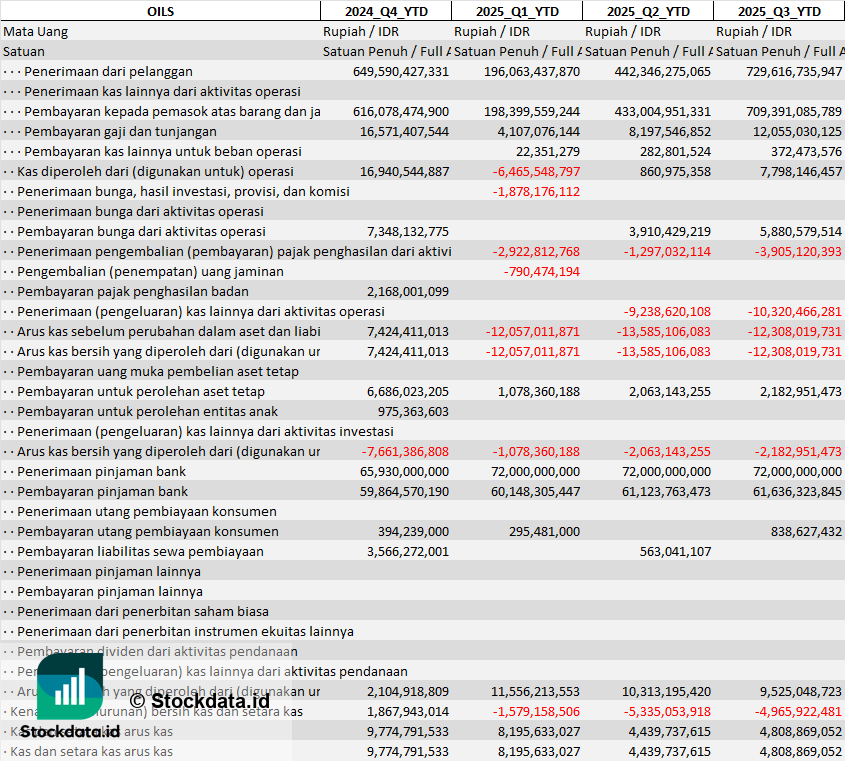Select the Satuan row label

[24, 51]
